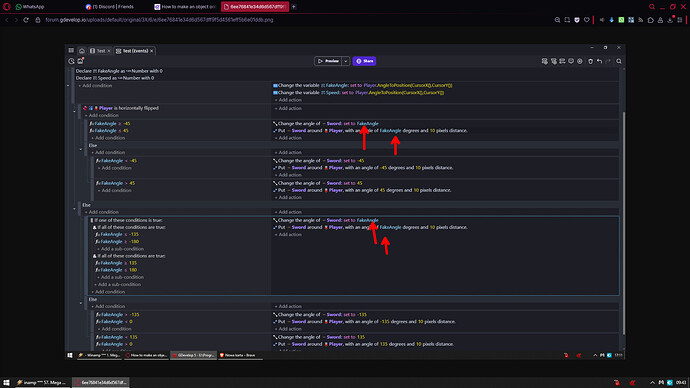690x388 pixels.
Task: Search in events with magnifier icon
Action: click(x=619, y=61)
